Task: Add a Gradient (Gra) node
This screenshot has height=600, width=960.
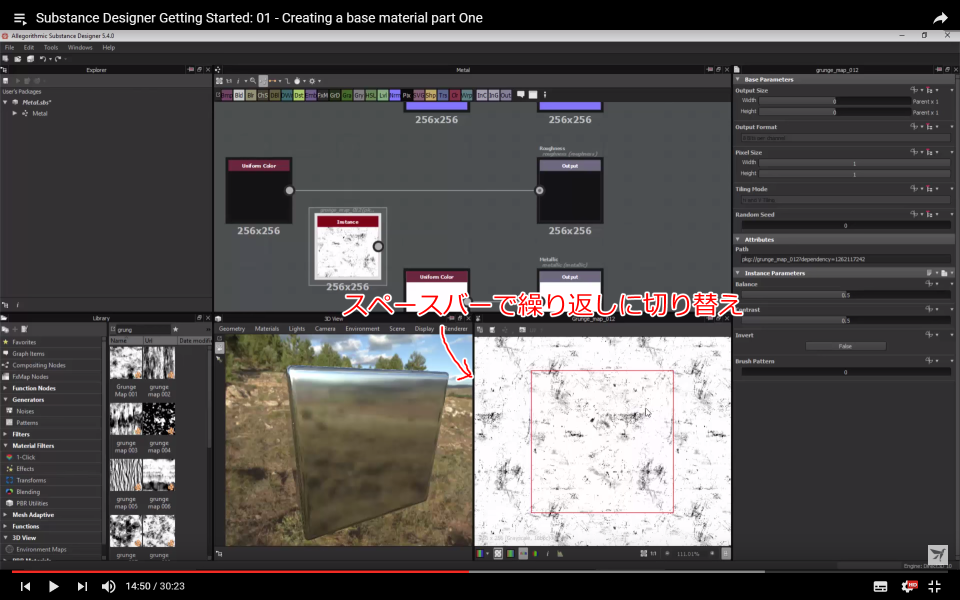Action: [x=347, y=96]
